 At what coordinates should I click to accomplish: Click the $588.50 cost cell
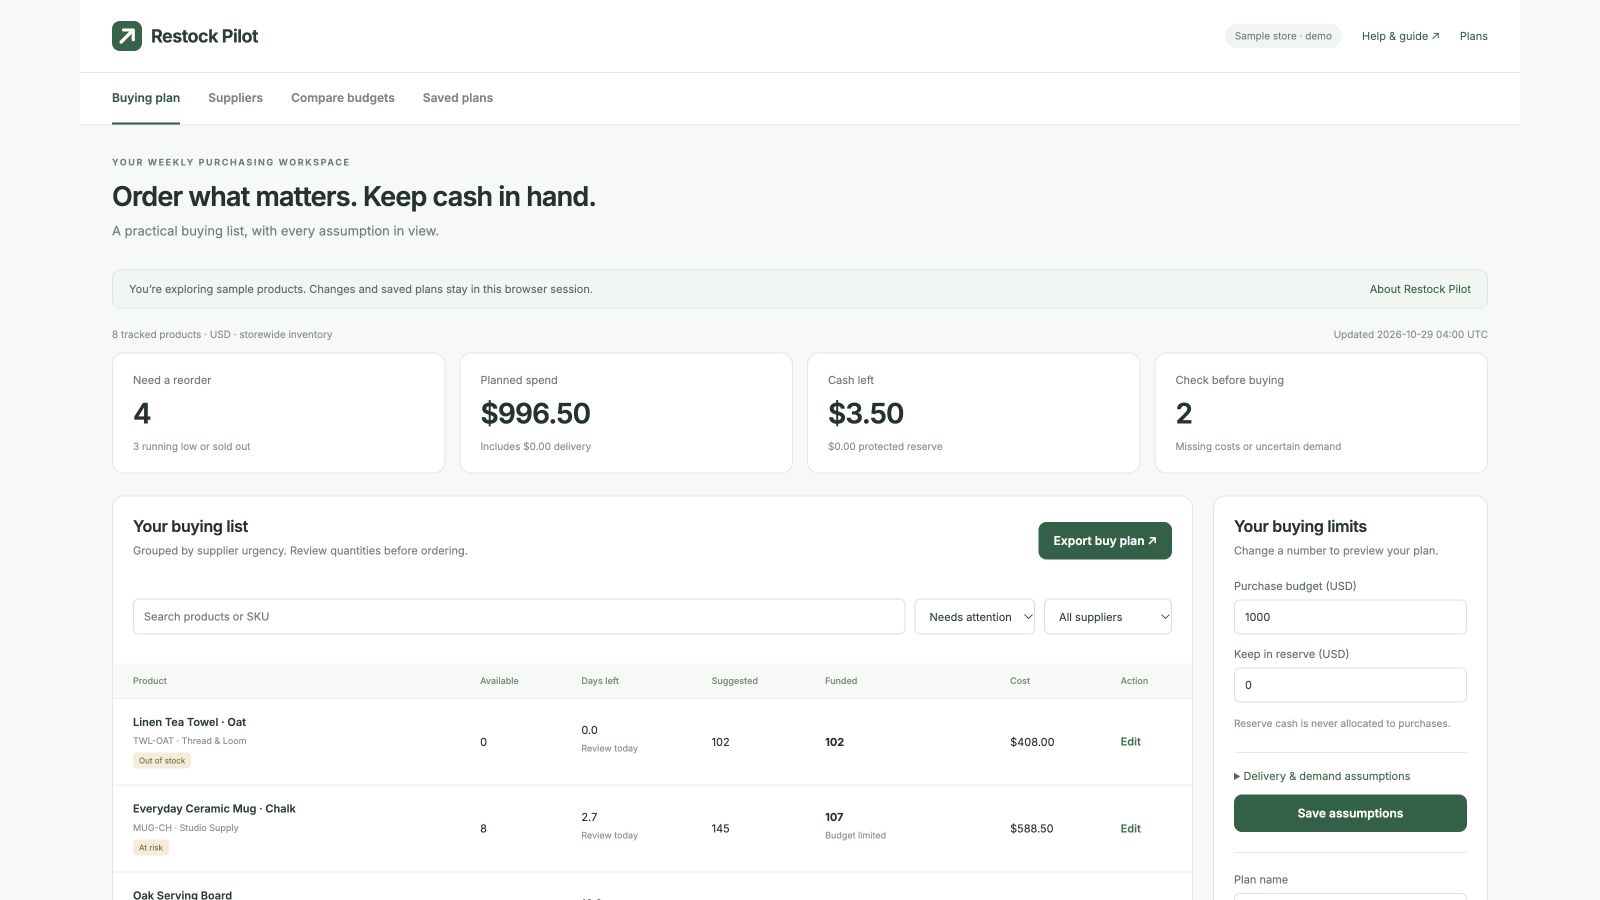1032,829
